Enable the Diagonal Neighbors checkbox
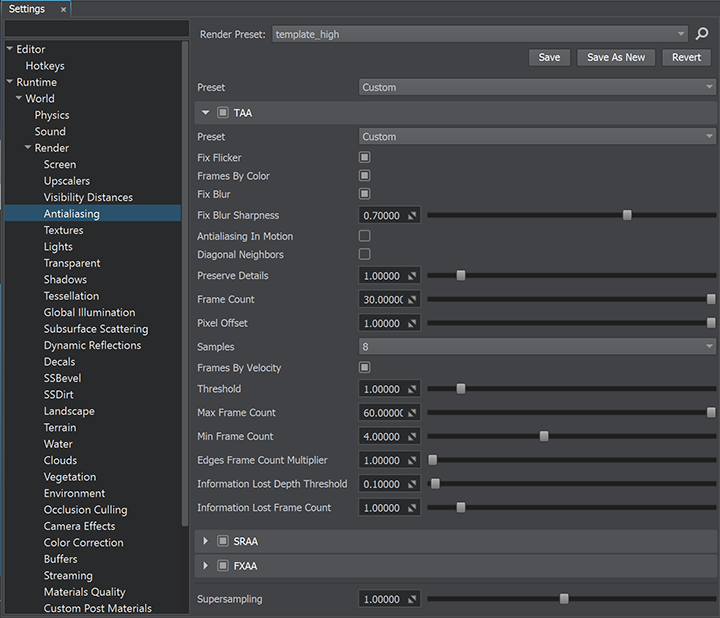 click(x=365, y=255)
